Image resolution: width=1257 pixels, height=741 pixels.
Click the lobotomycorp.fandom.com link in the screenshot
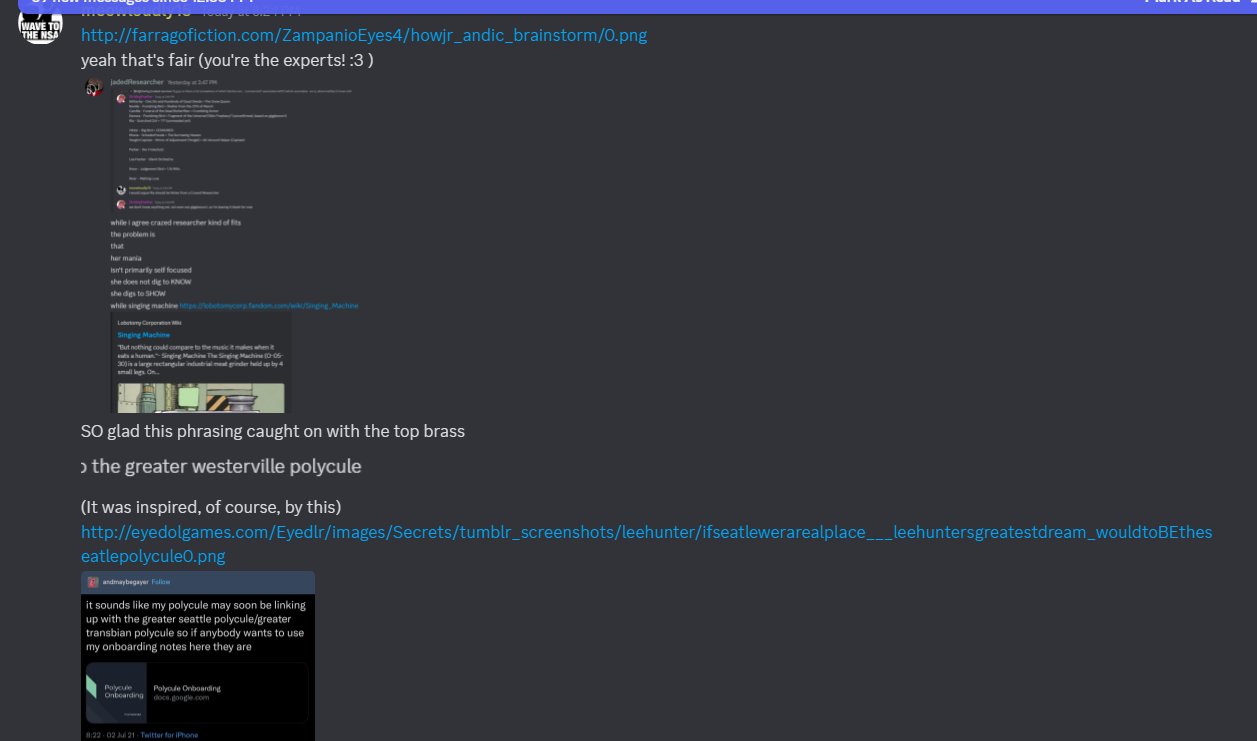pyautogui.click(x=268, y=305)
